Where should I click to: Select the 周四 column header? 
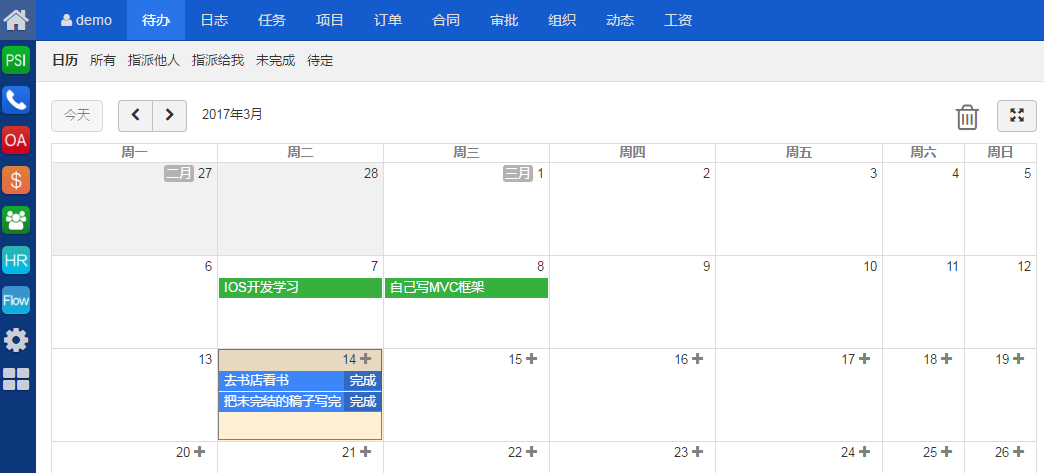(633, 153)
